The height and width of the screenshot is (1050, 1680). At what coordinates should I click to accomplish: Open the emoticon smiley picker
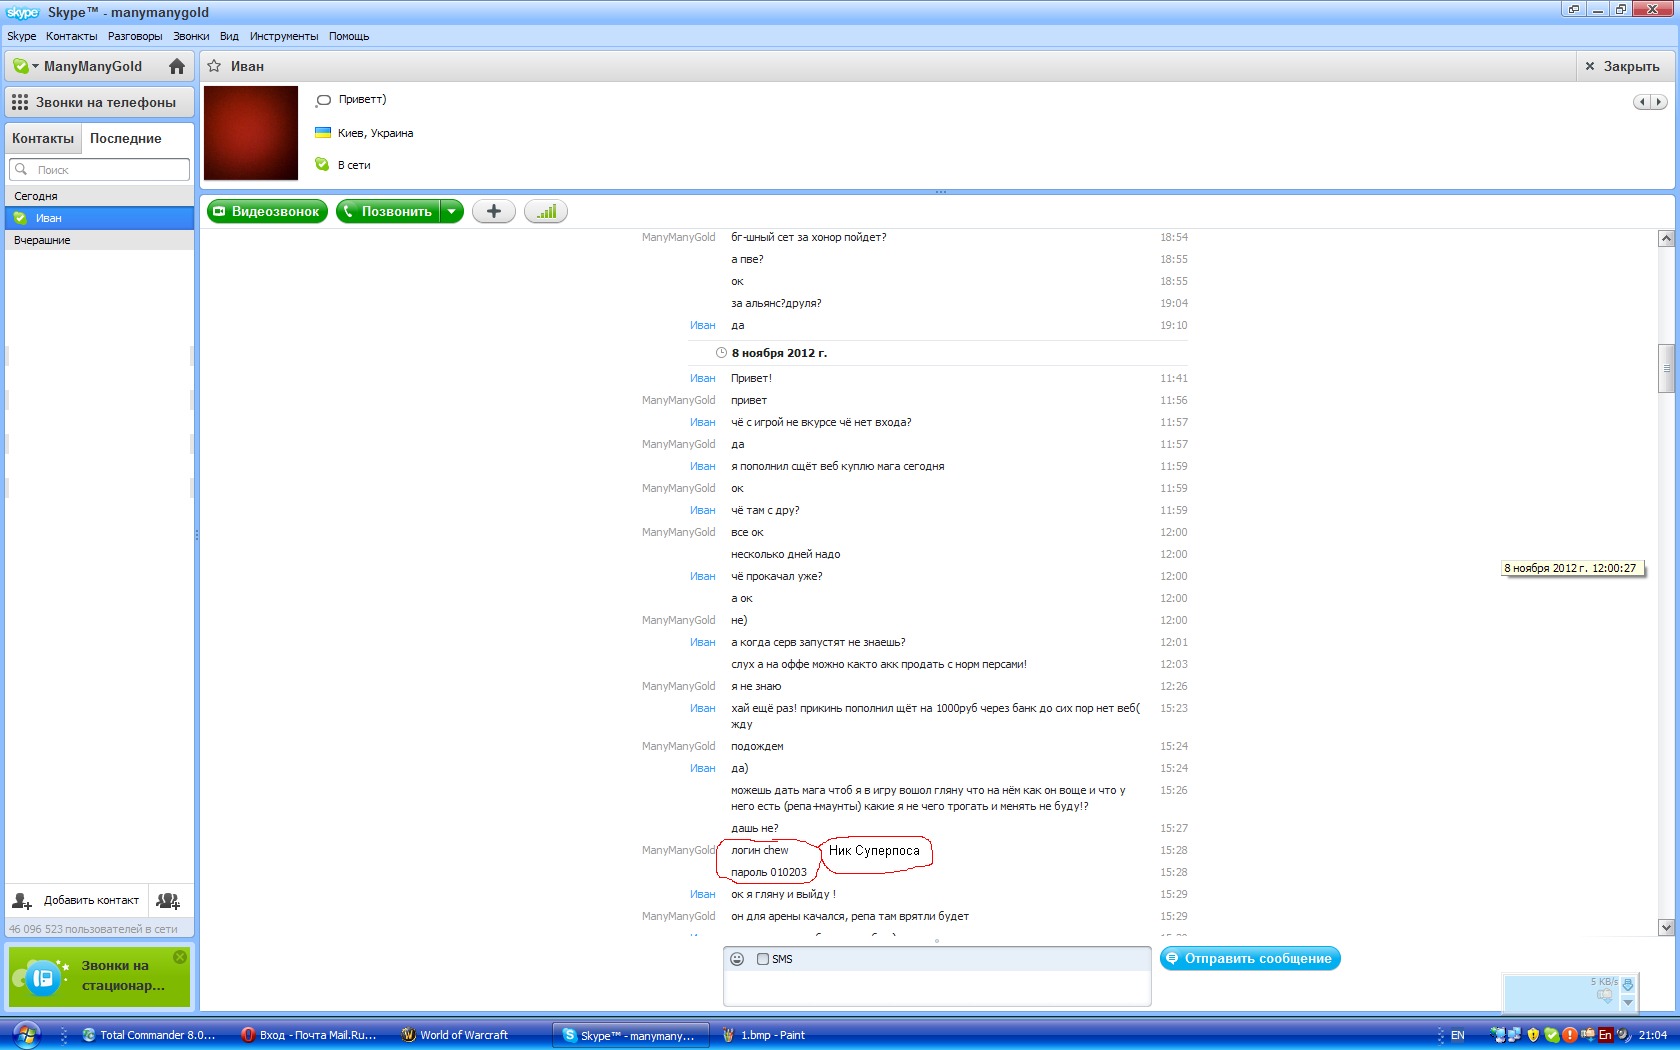coord(737,959)
